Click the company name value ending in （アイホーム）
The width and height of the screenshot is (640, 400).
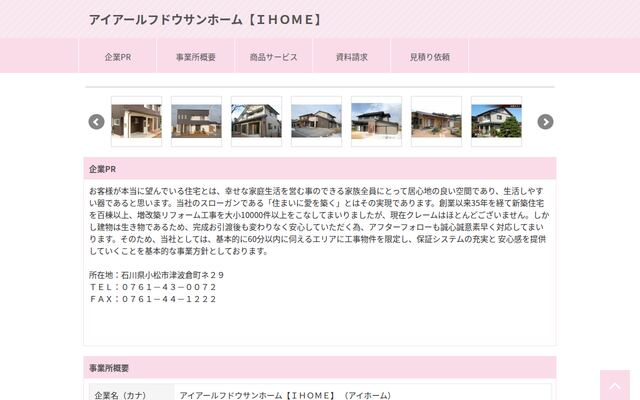click(285, 395)
